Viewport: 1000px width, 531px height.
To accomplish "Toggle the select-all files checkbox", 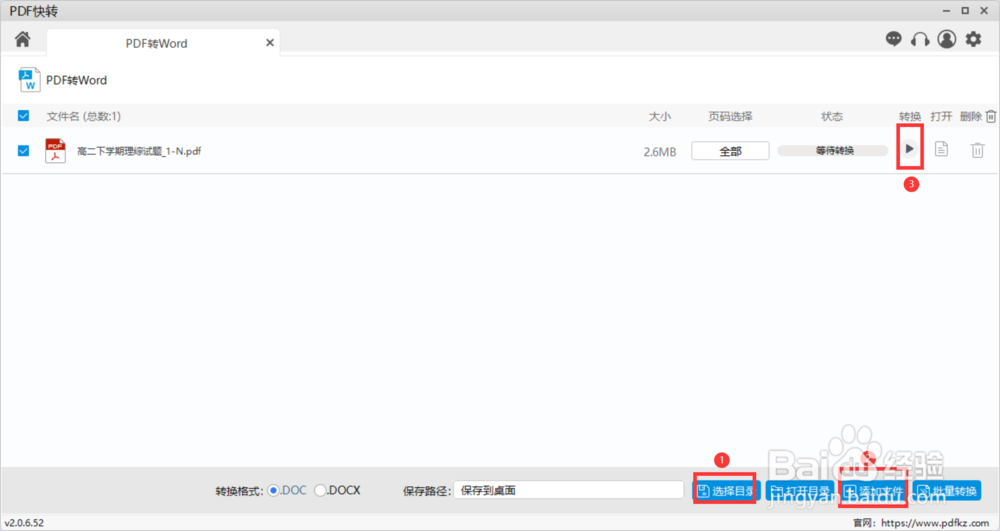I will pos(24,115).
